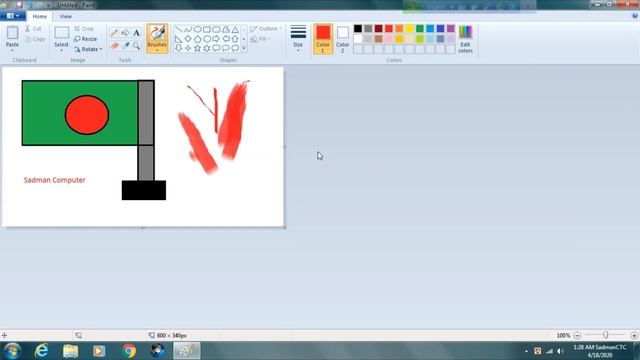Open the shape Outline dropdown
640x360 pixels.
[x=266, y=29]
